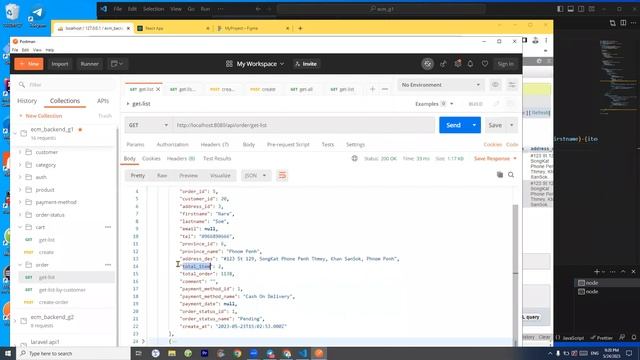640x360 pixels.
Task: Switch response view to Pretty
Action: (x=138, y=176)
